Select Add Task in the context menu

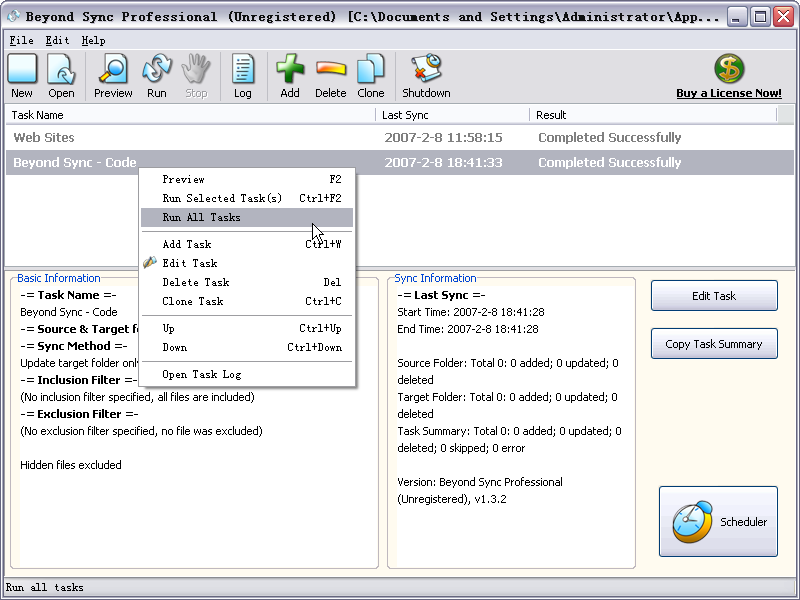coord(247,244)
